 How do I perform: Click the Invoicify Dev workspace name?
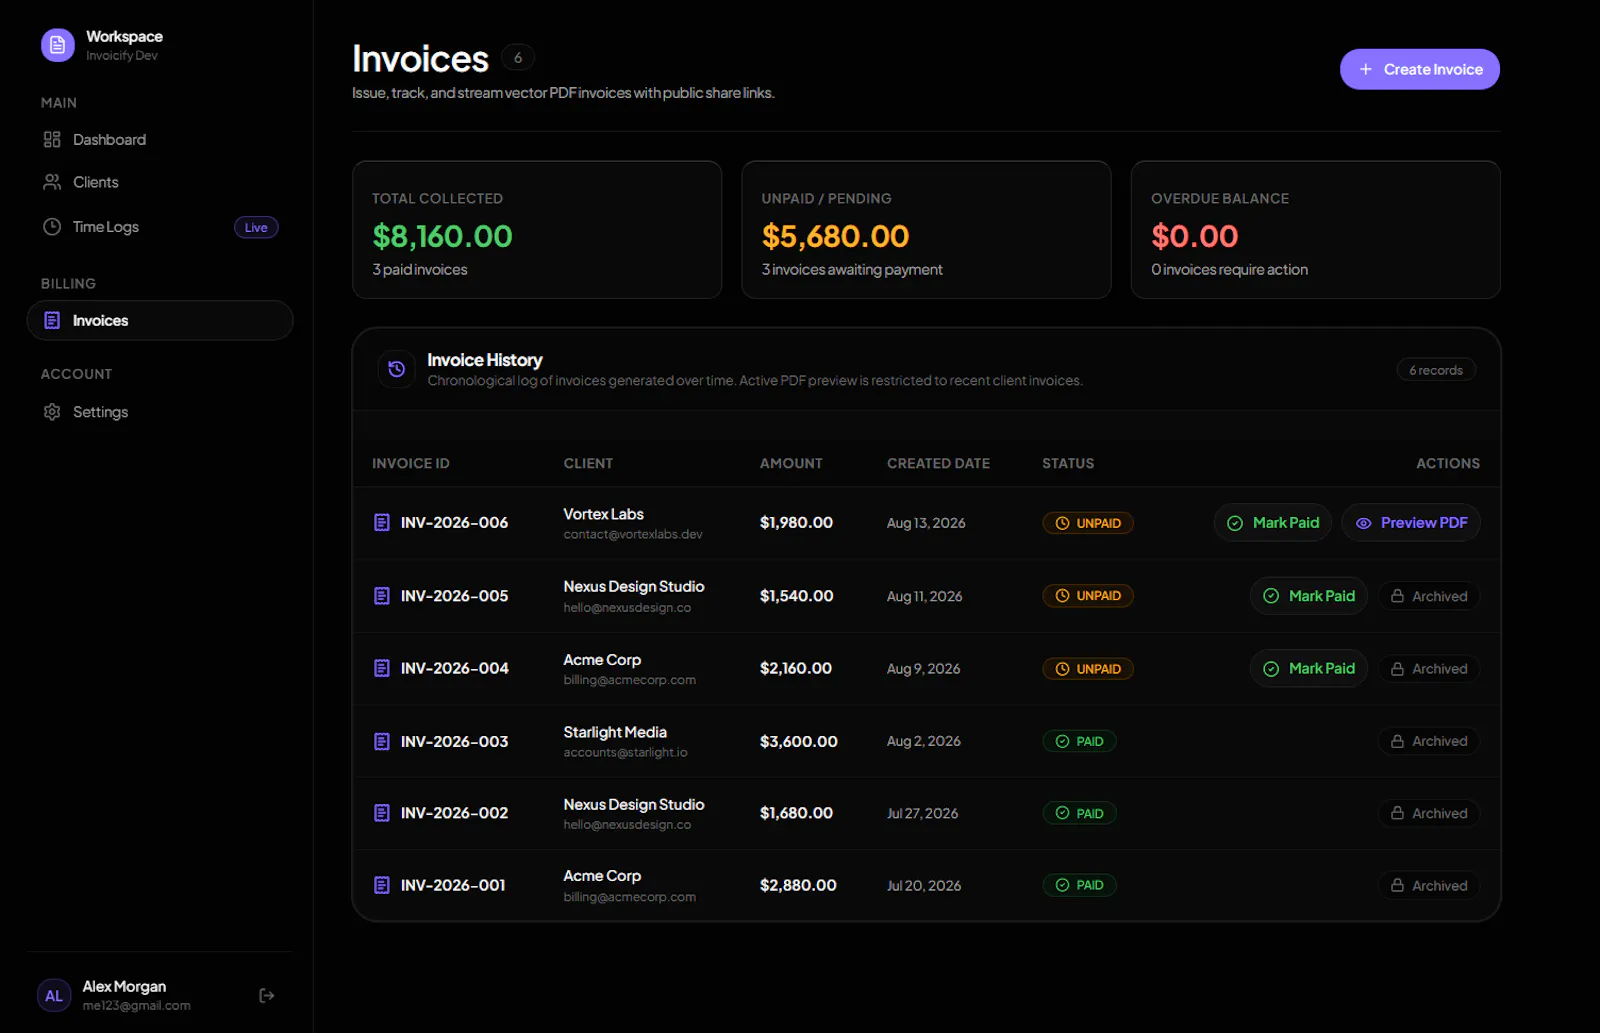tap(122, 56)
